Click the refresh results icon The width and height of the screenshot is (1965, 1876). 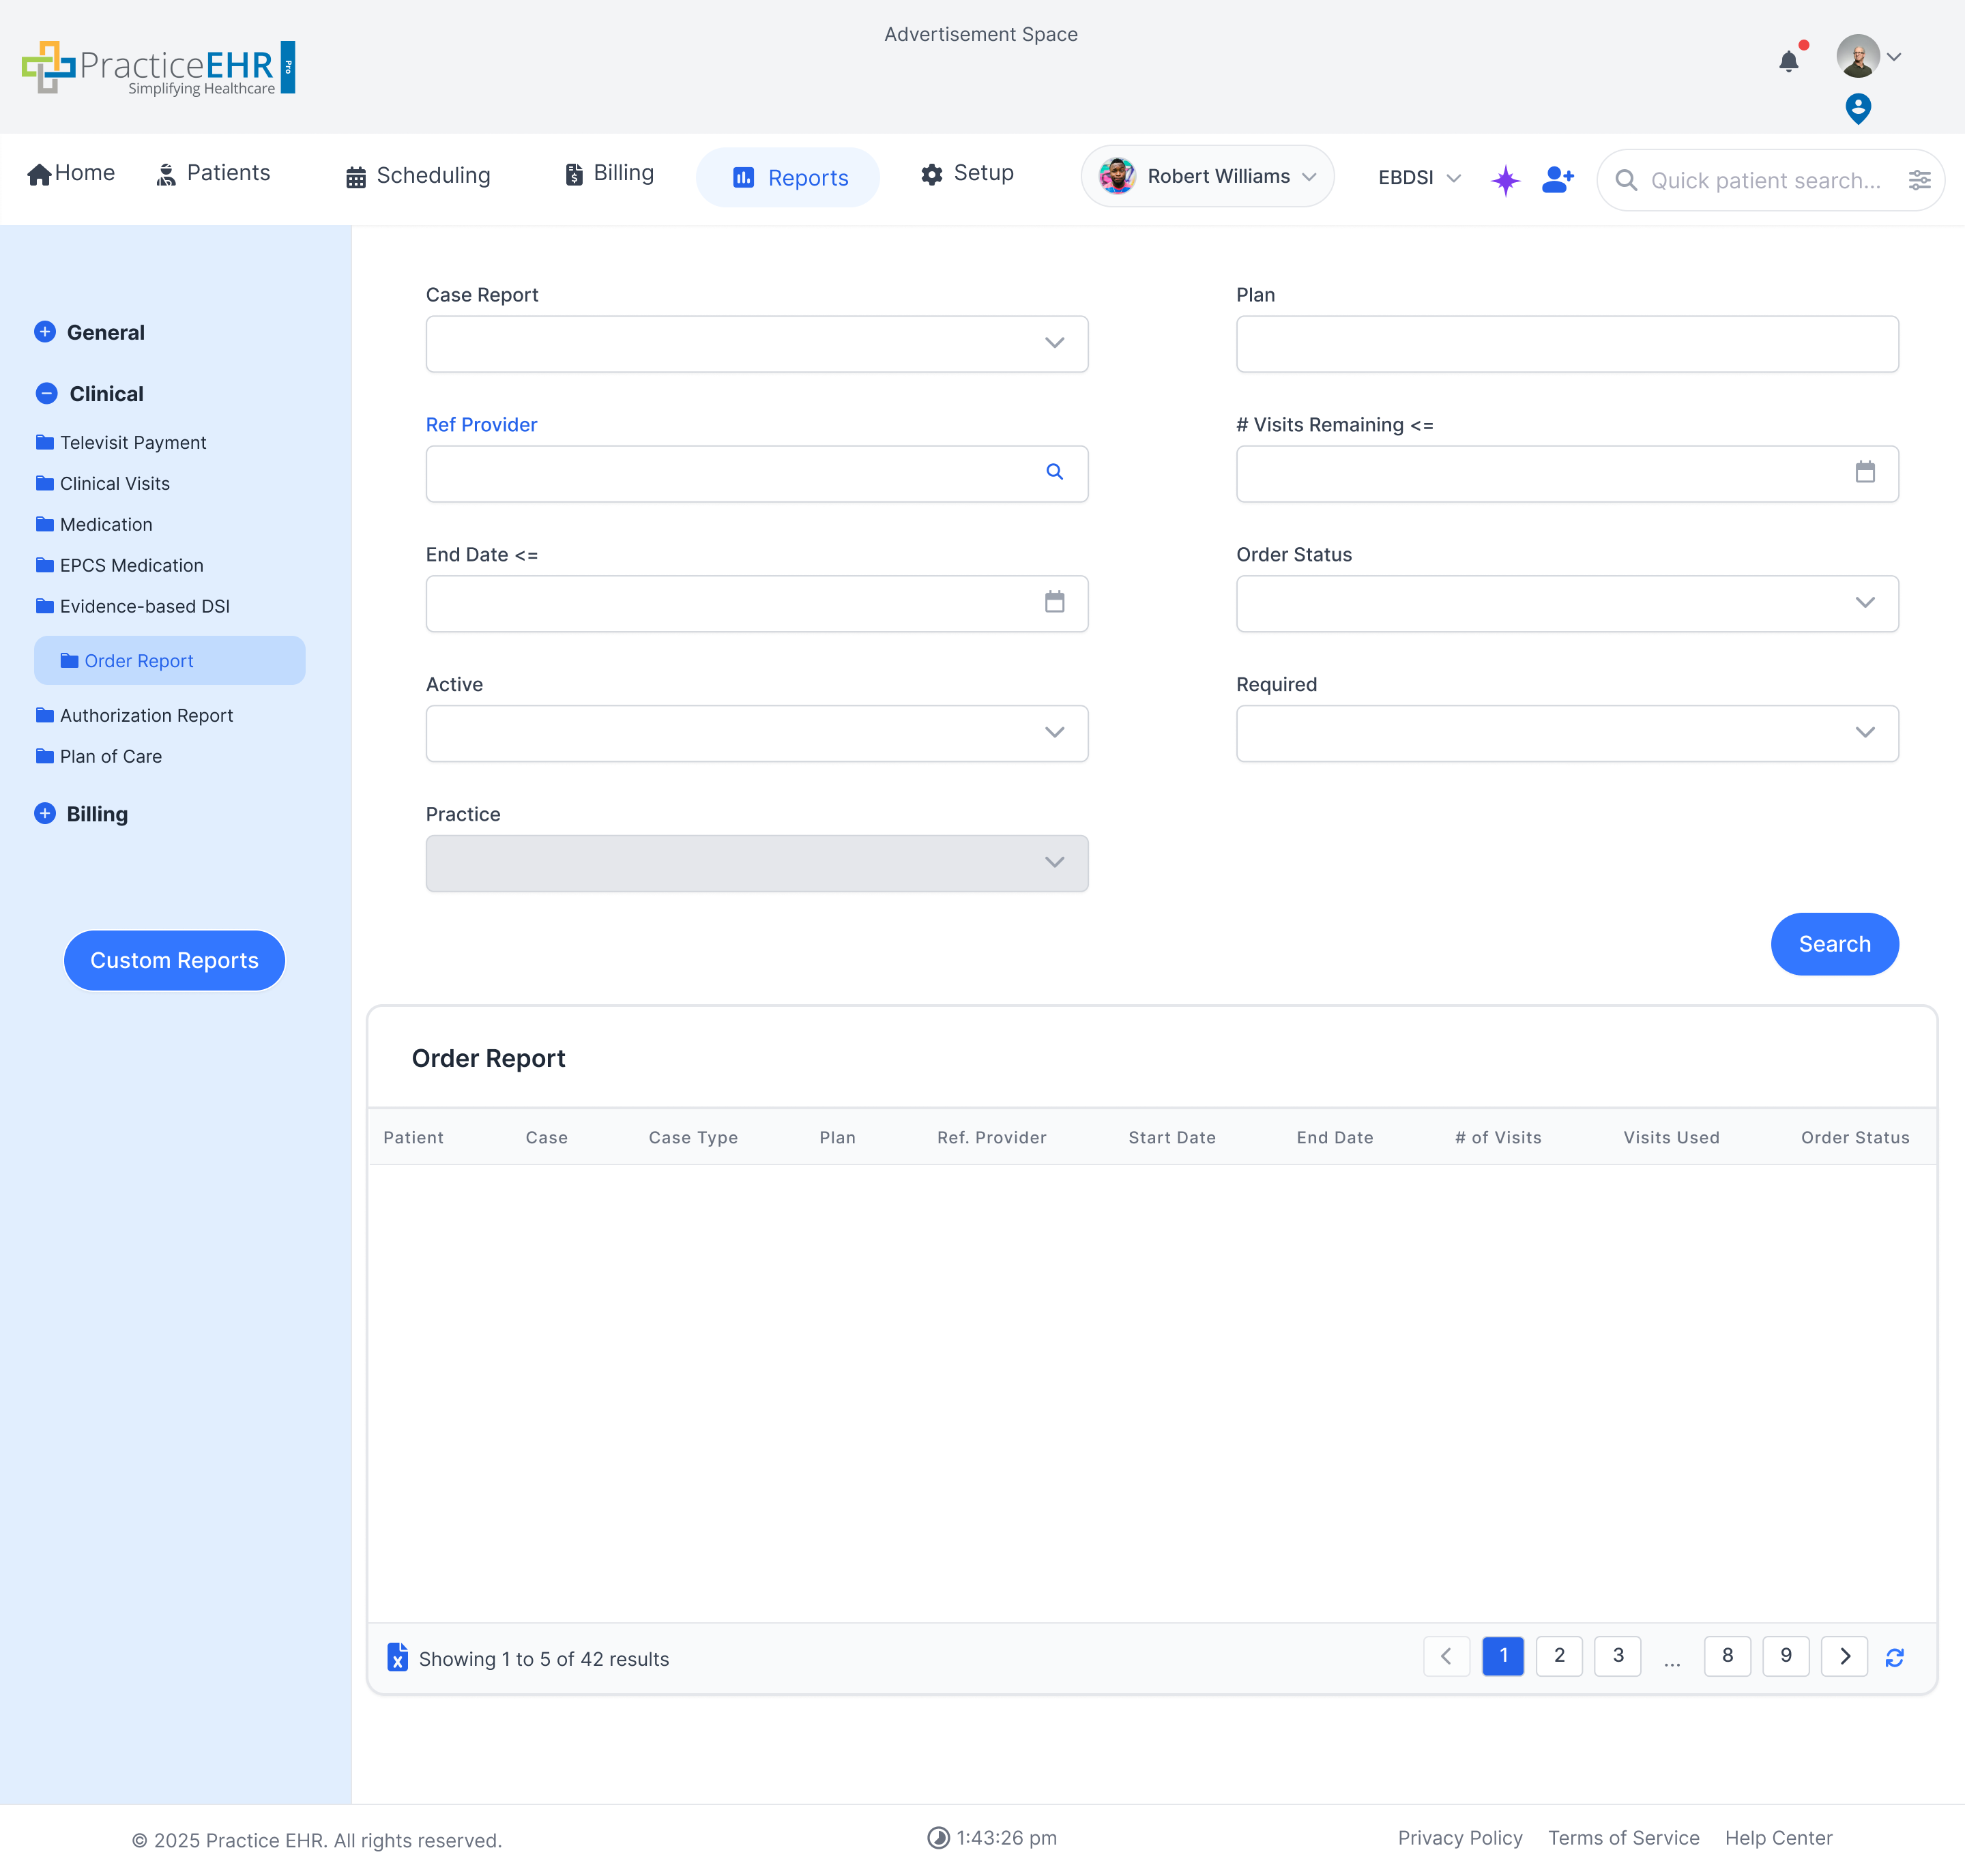pos(1894,1657)
